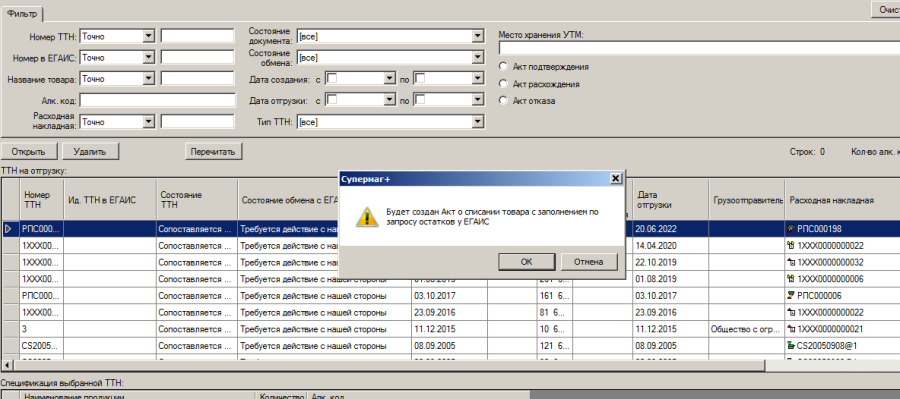Click the icon beside РПС000006 invoice

792,296
